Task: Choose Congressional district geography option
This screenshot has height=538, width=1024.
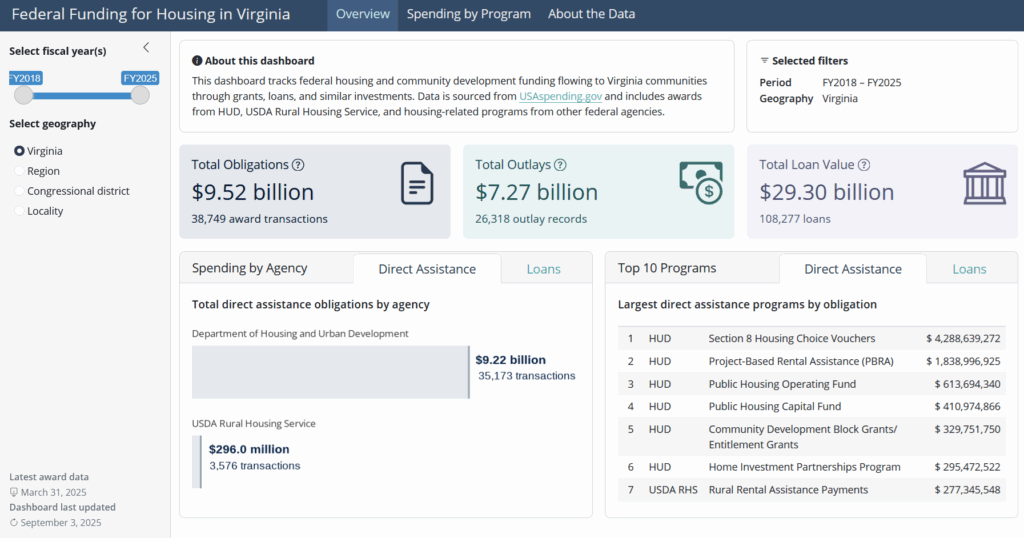Action: (x=19, y=191)
